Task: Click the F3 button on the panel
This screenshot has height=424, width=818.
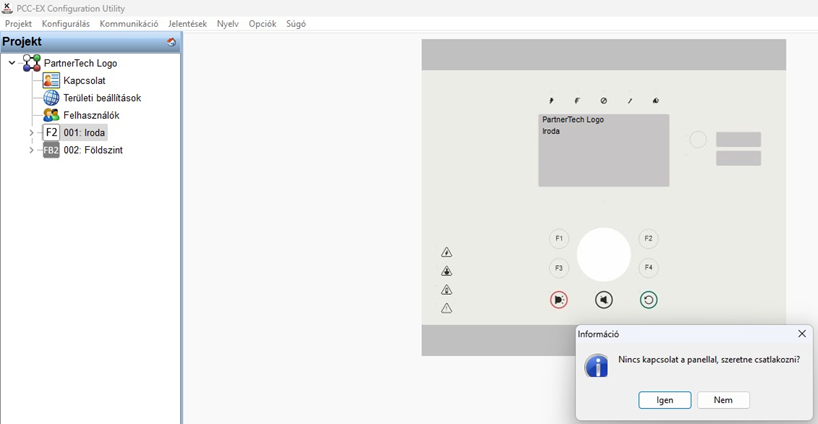Action: pos(559,268)
